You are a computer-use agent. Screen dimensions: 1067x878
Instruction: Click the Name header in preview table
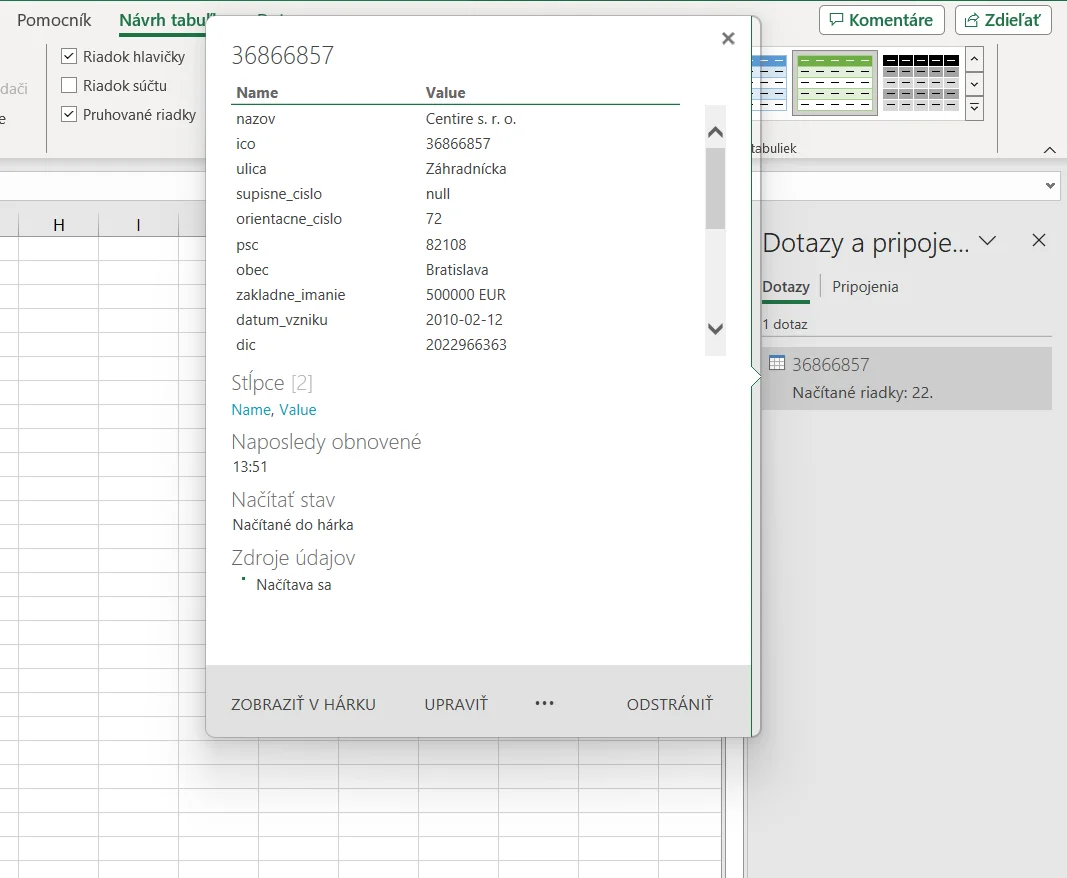point(257,93)
